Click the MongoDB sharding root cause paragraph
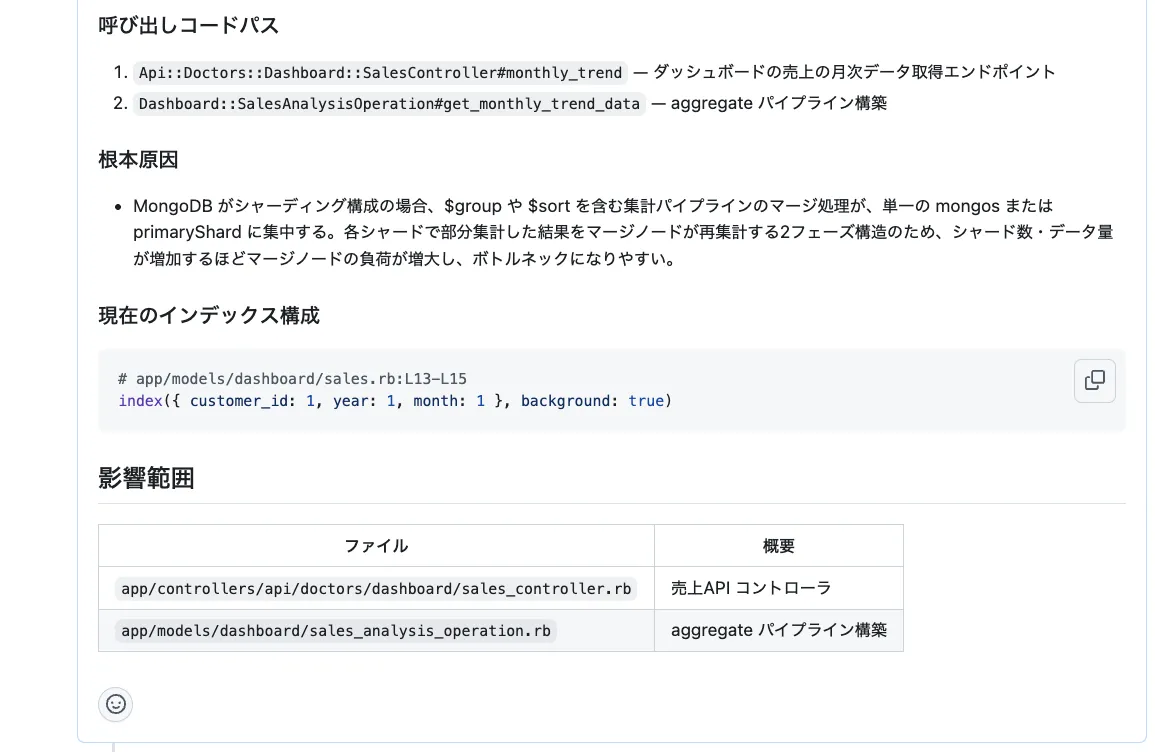The image size is (1155, 752). click(x=623, y=232)
